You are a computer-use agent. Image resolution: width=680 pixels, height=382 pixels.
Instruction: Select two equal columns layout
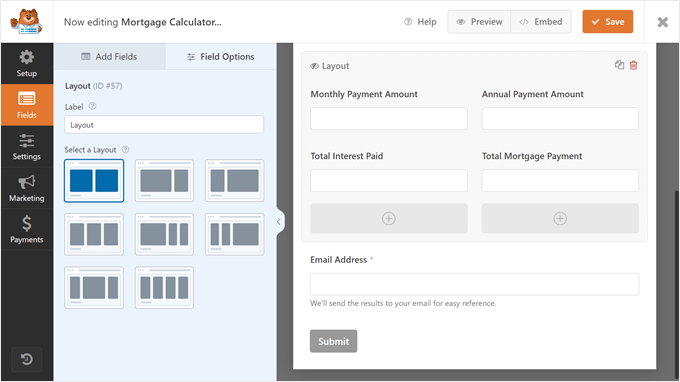coord(94,180)
